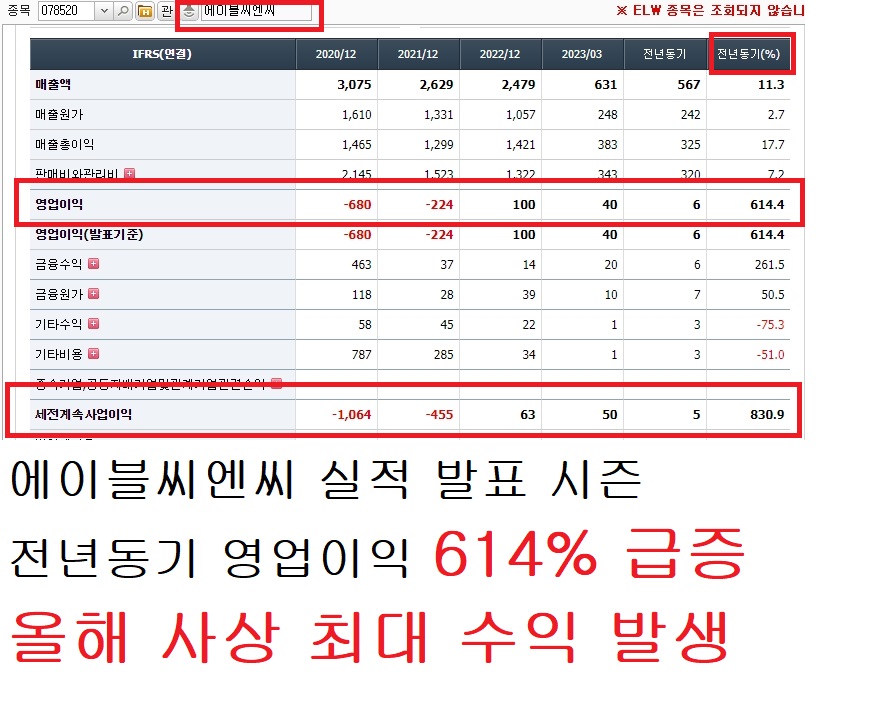Click the 3,075 sales value for 2020/12

(x=354, y=85)
